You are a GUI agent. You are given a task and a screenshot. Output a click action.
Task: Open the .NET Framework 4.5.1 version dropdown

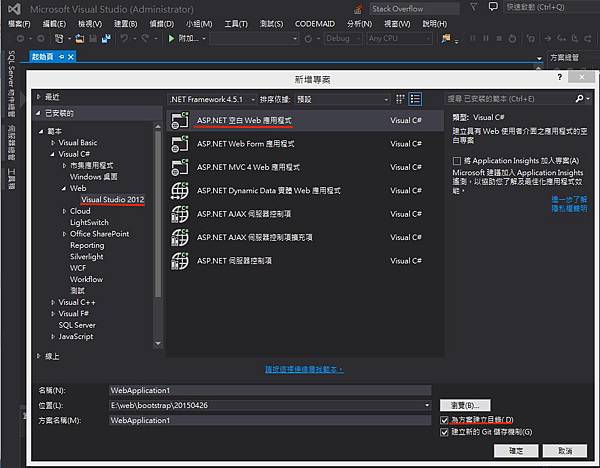[212, 99]
